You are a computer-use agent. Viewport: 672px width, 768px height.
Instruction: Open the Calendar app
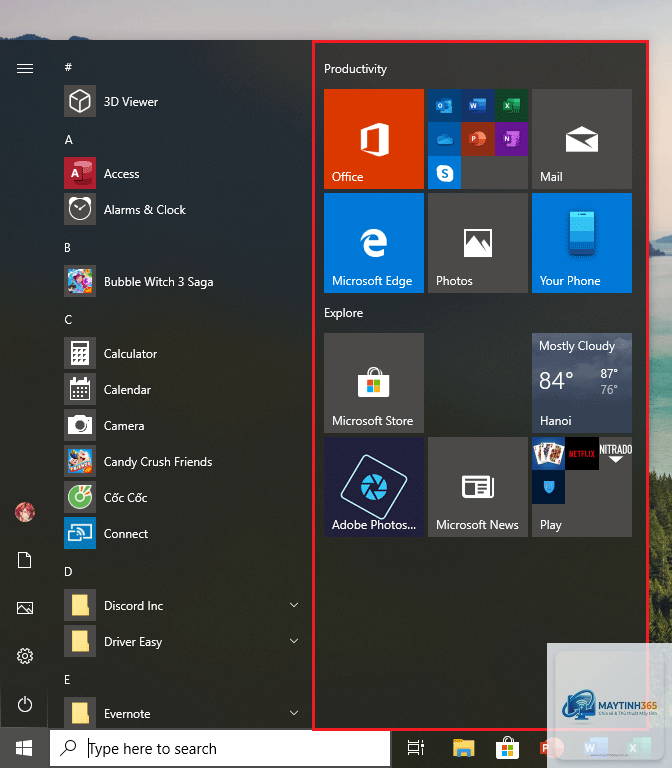click(181, 389)
